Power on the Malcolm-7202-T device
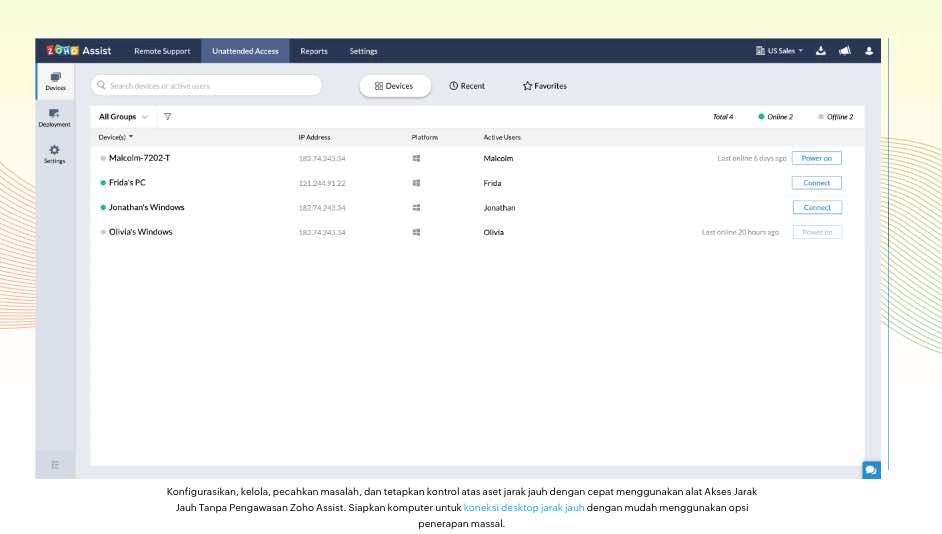 816,158
